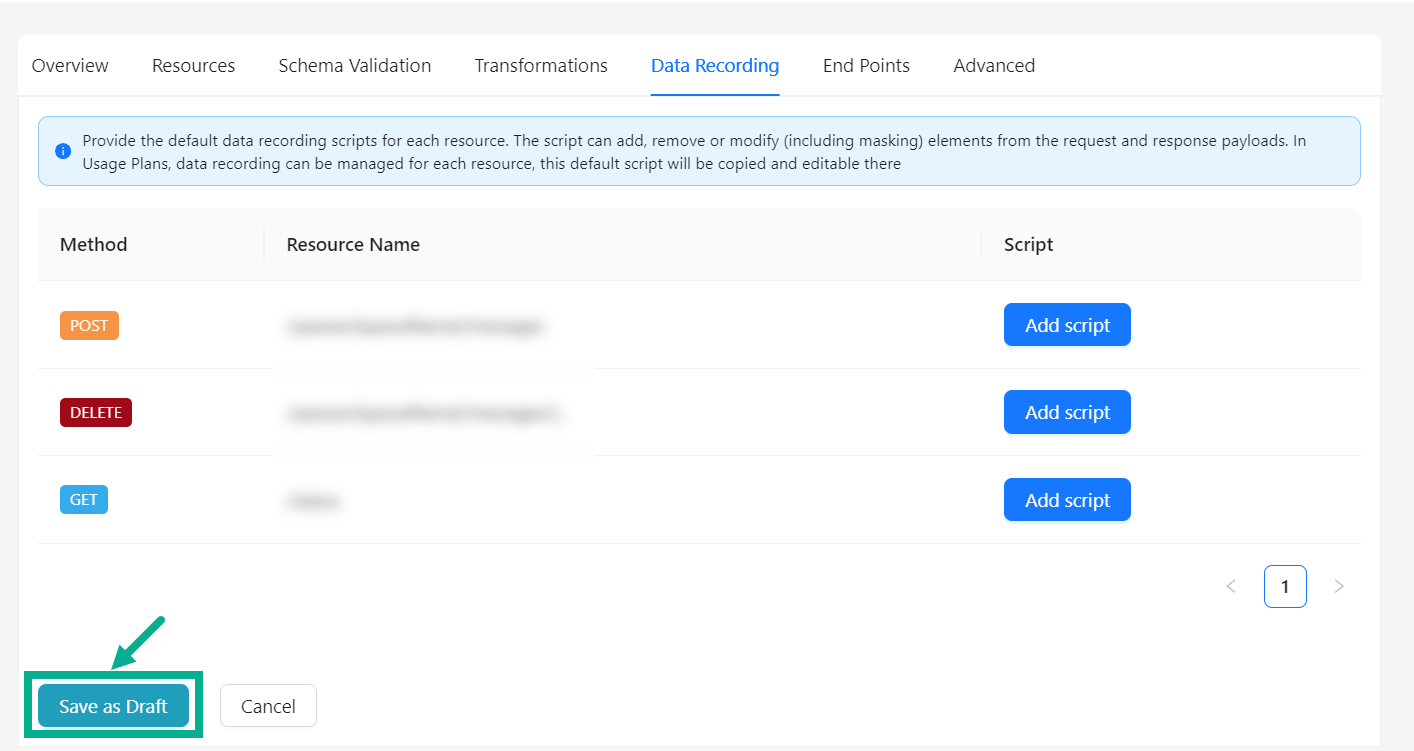Viewport: 1414px width, 751px height.
Task: Open the End Points tab
Action: 866,66
